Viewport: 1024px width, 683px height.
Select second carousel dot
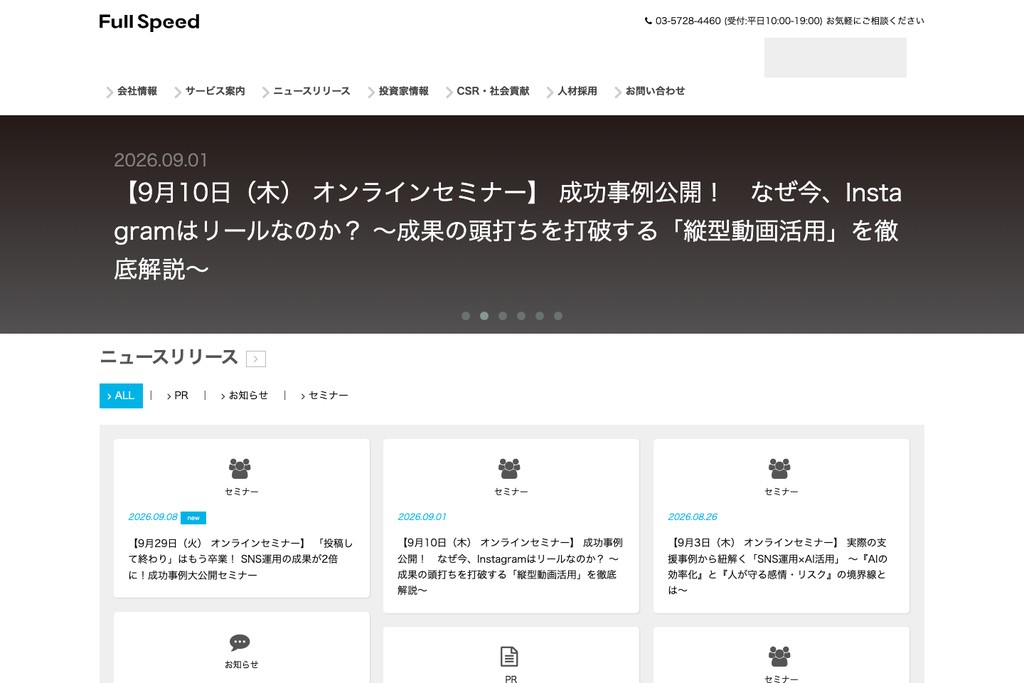[484, 316]
